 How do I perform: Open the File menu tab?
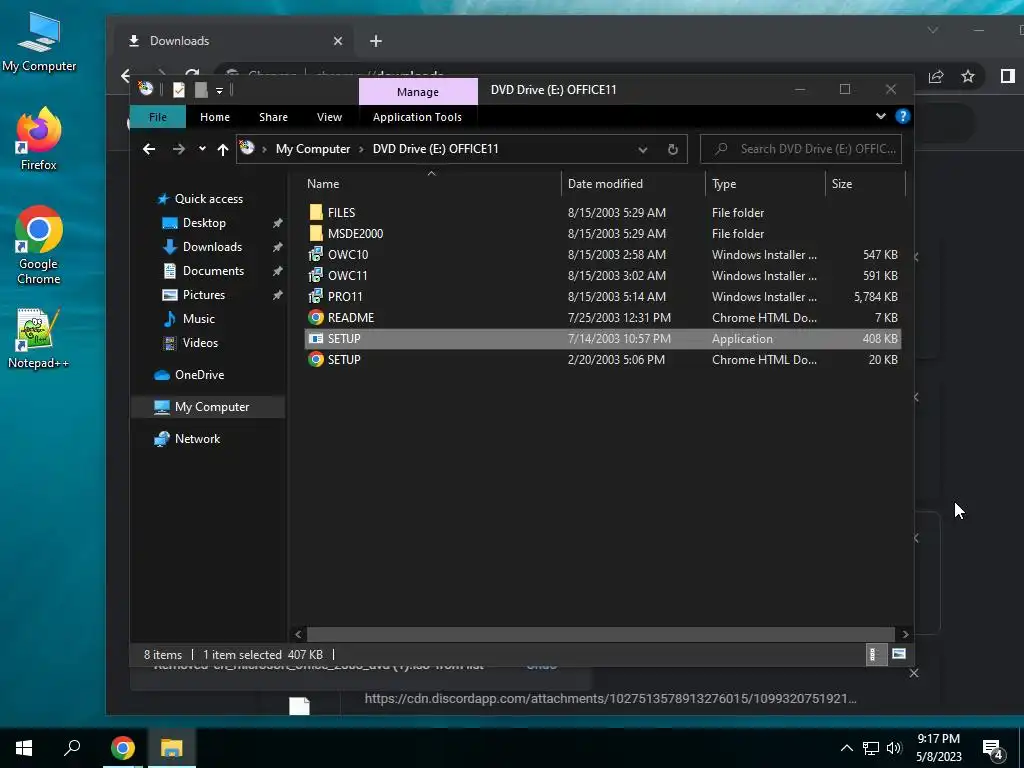coord(157,117)
